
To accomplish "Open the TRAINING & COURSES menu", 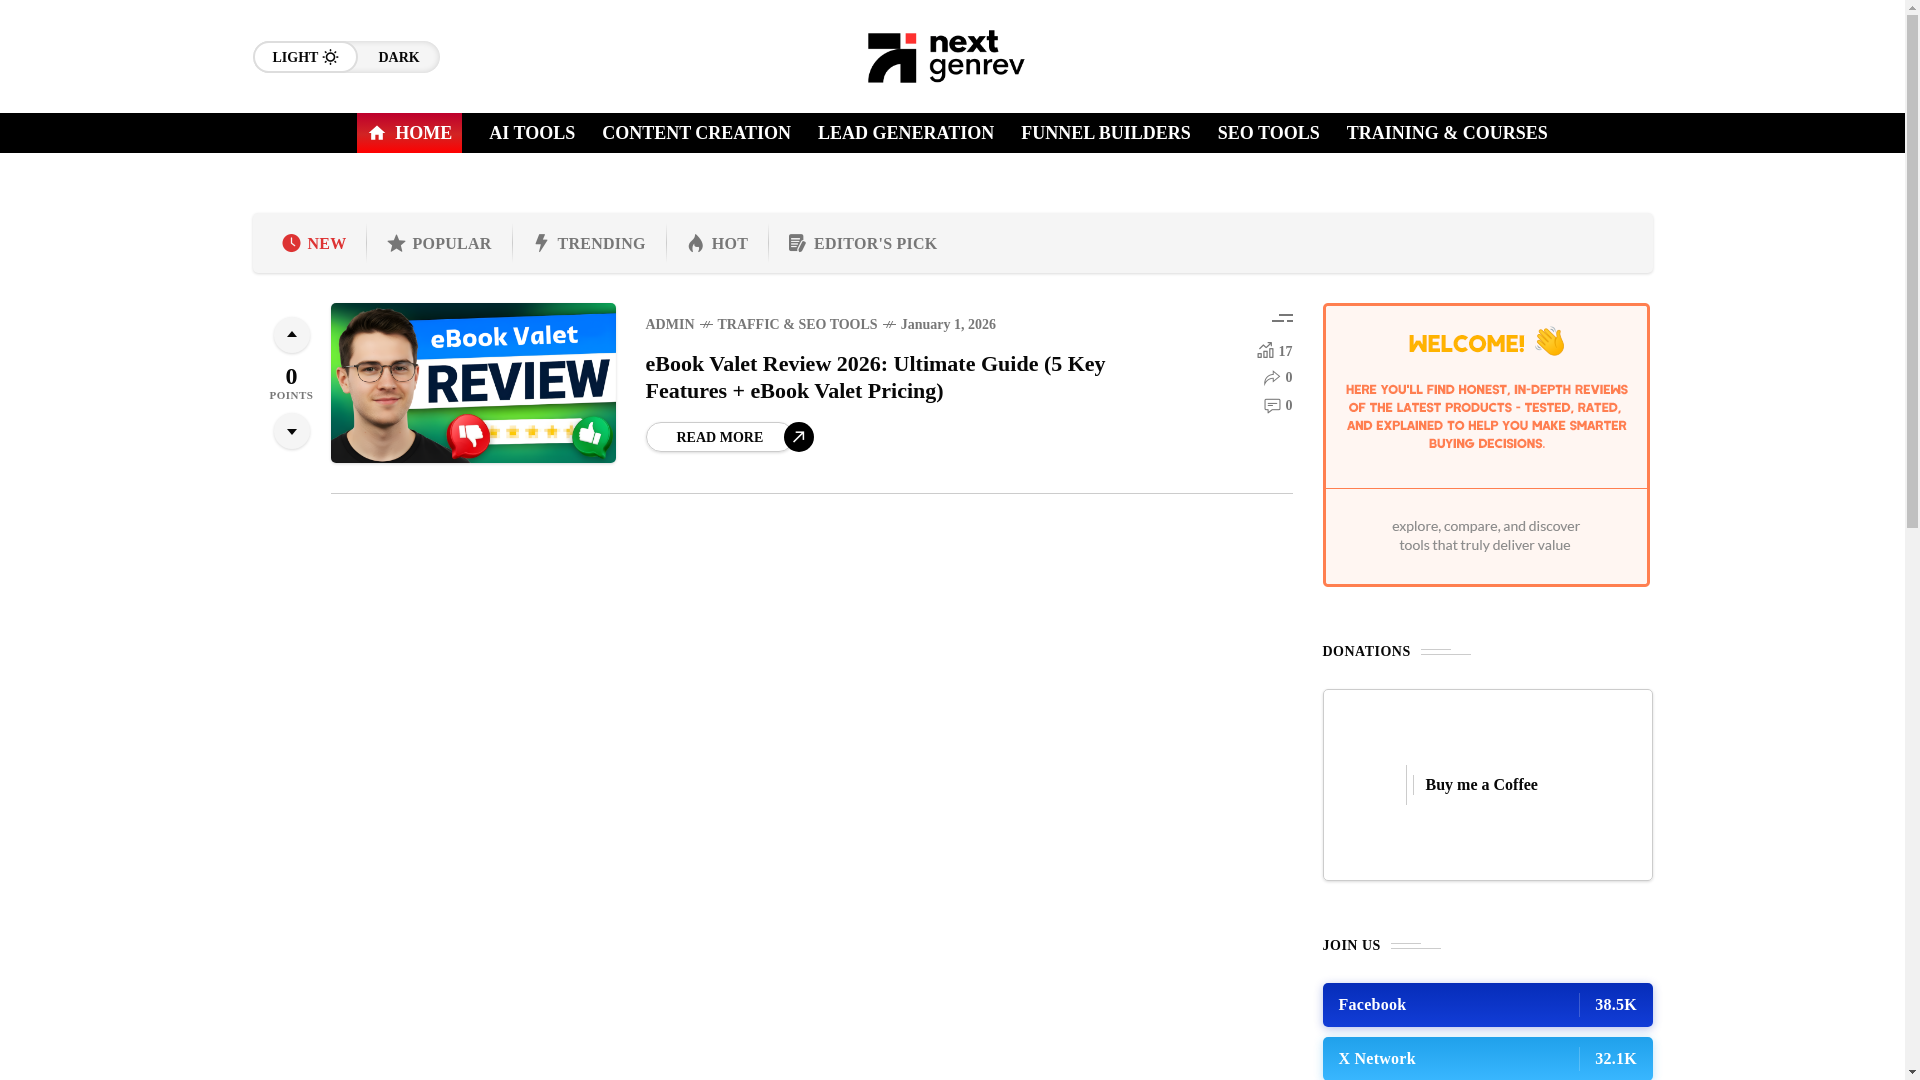I will tap(1446, 133).
